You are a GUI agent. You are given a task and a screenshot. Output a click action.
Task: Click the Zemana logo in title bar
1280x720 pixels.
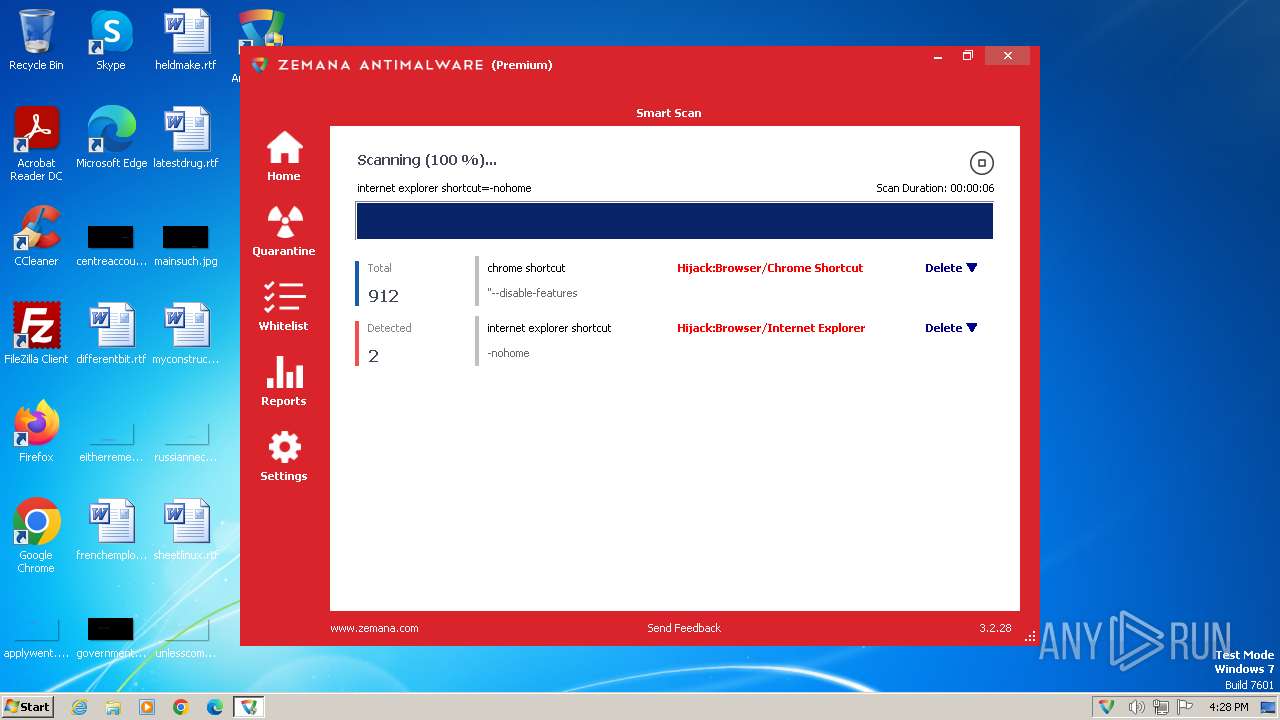[x=260, y=65]
